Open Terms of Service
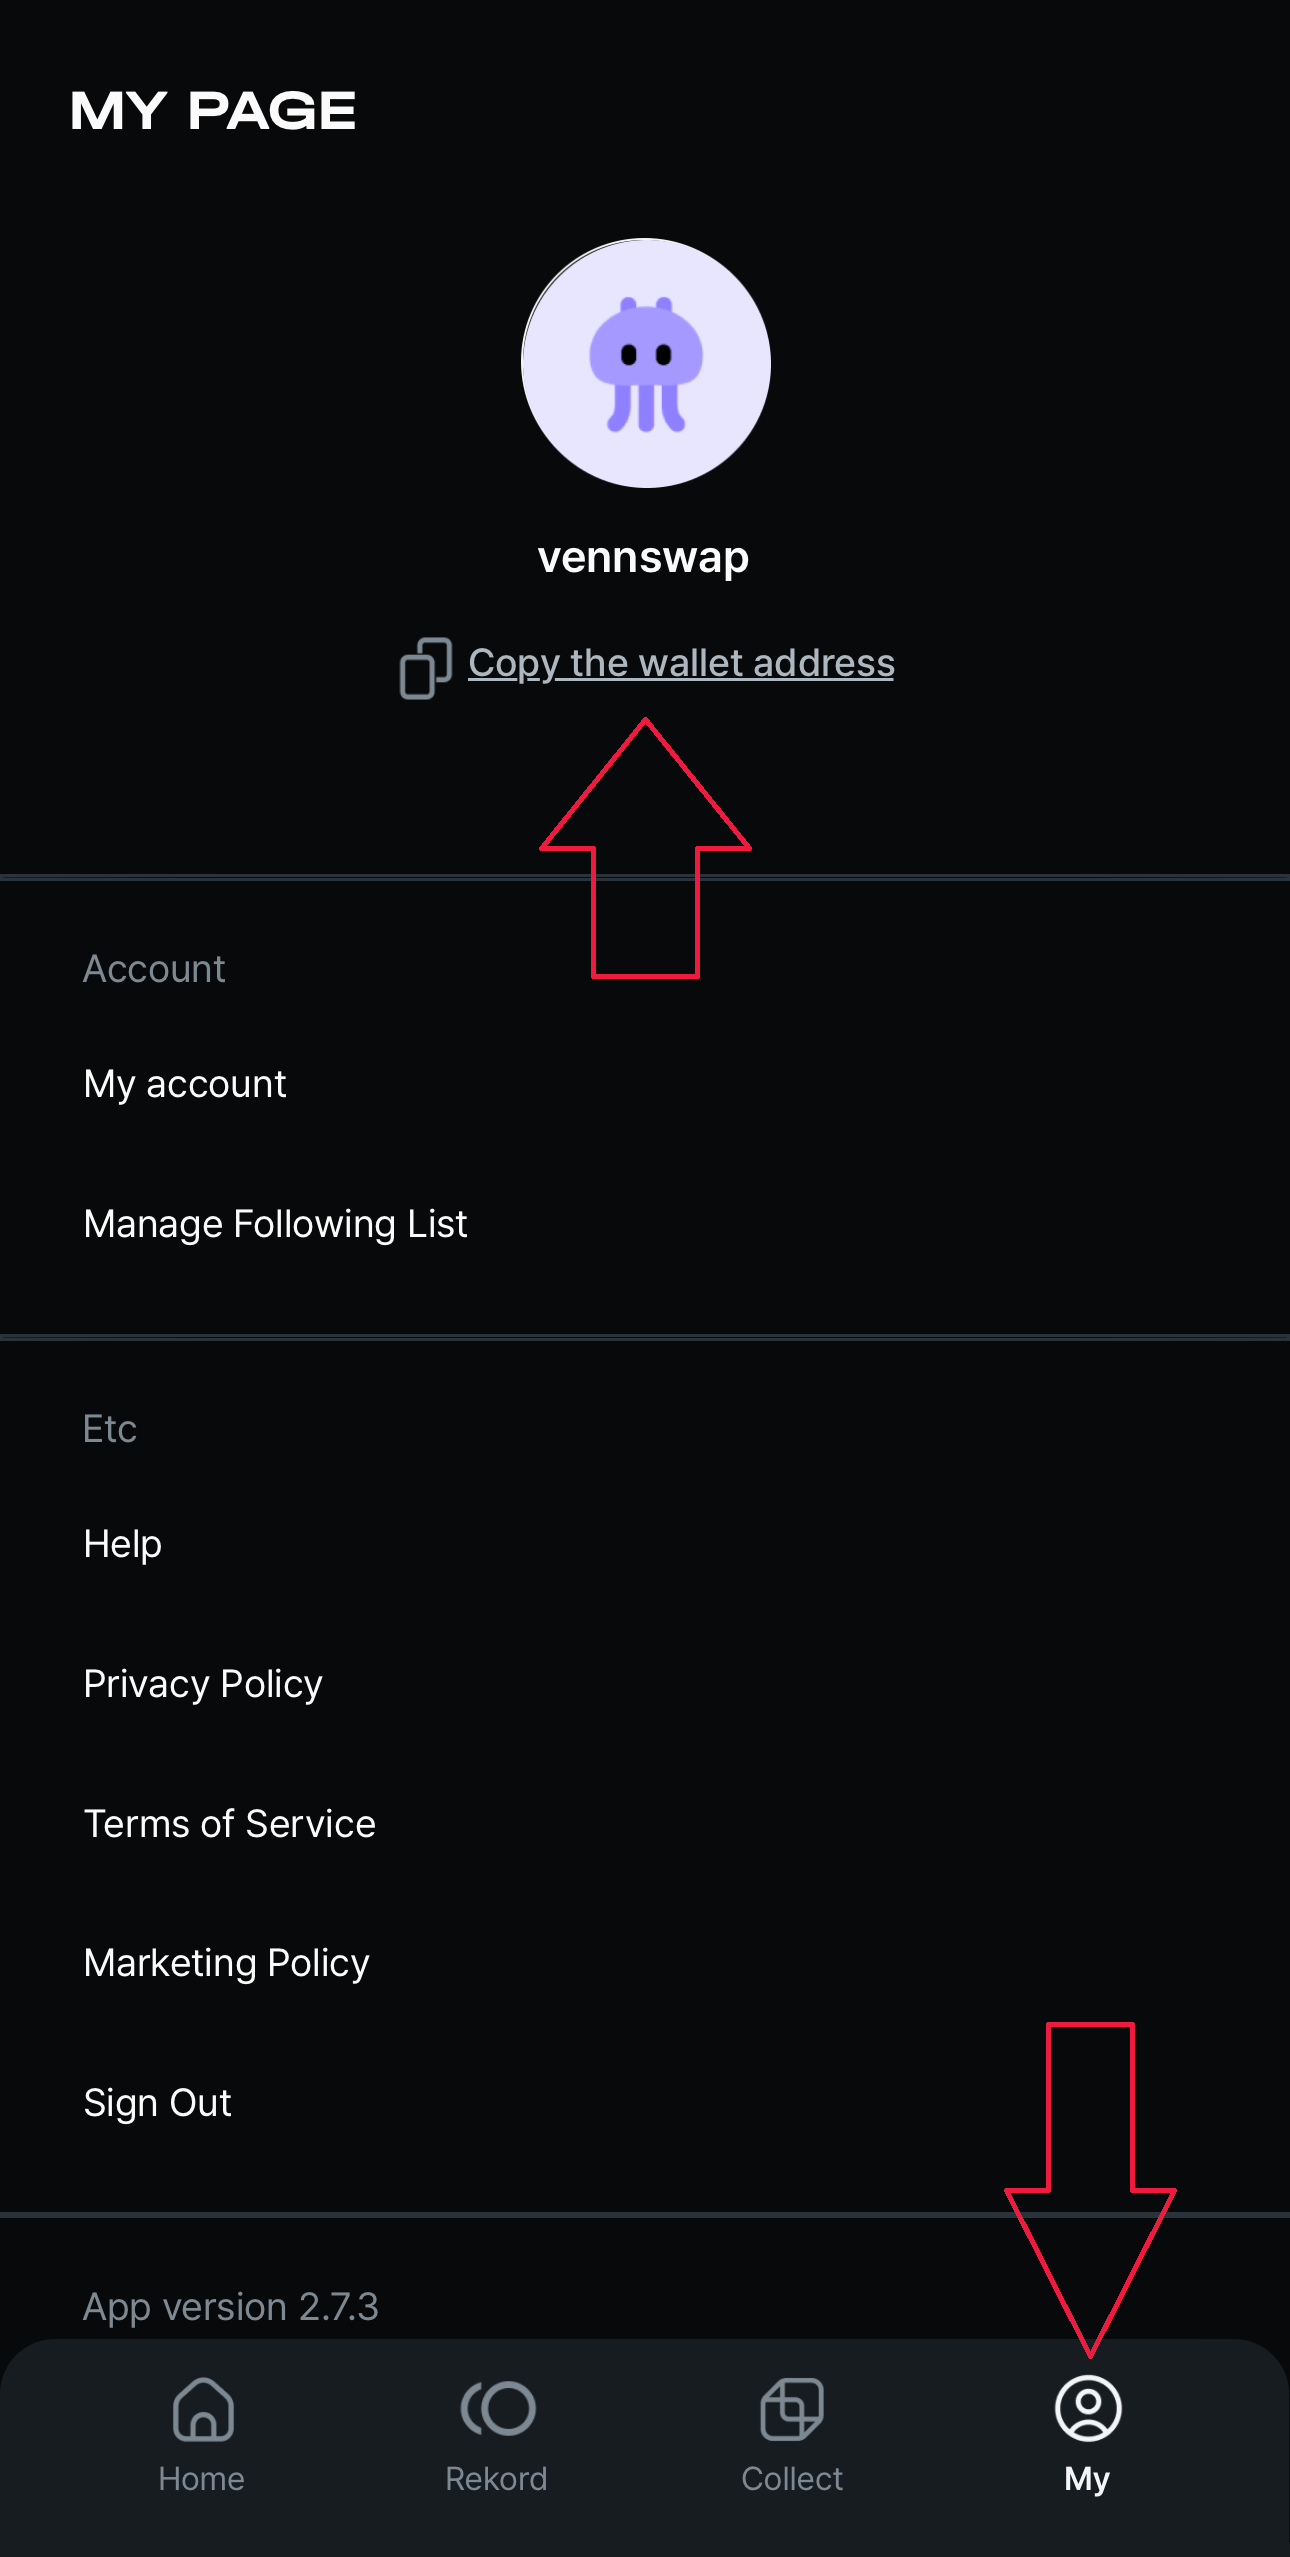This screenshot has height=2557, width=1290. pos(230,1824)
